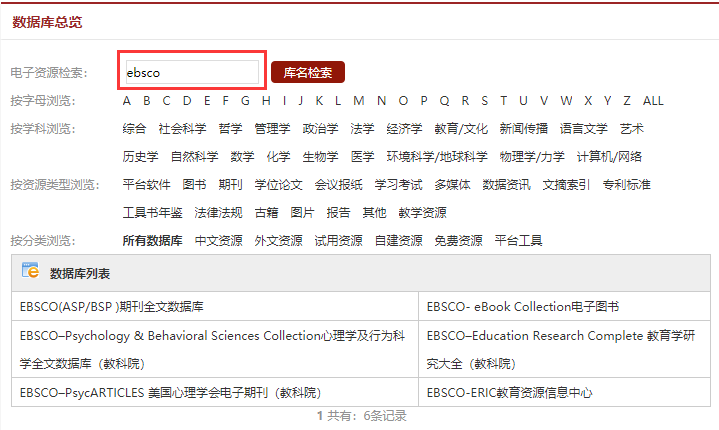Select resource type 会议报纸
Image resolution: width=719 pixels, height=430 pixels.
[338, 185]
